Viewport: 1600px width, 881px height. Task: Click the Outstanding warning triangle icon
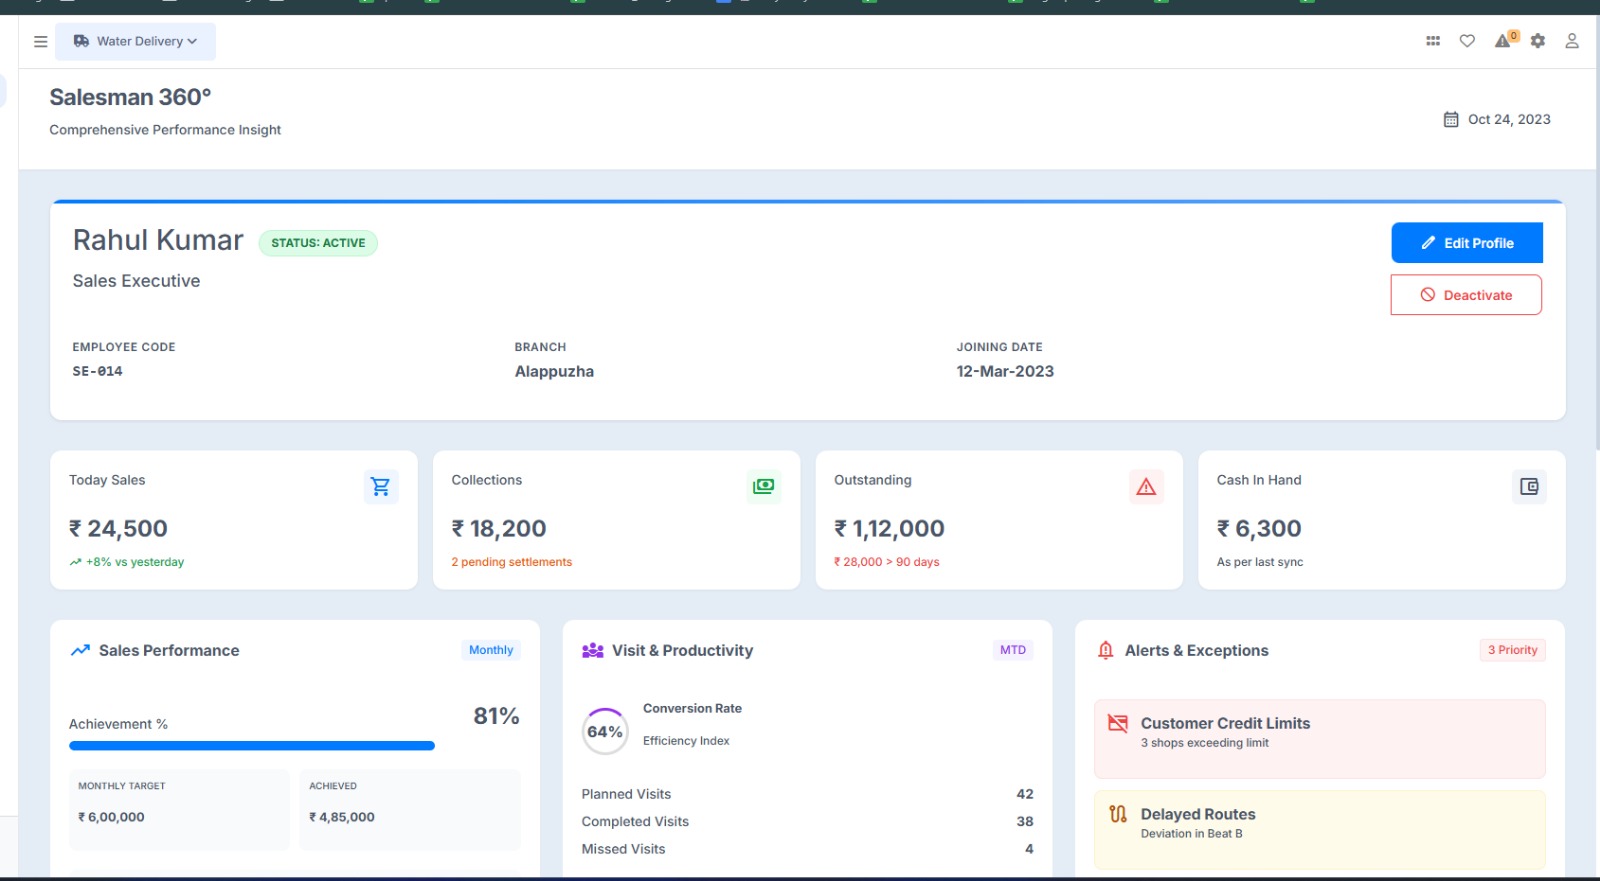[1146, 487]
